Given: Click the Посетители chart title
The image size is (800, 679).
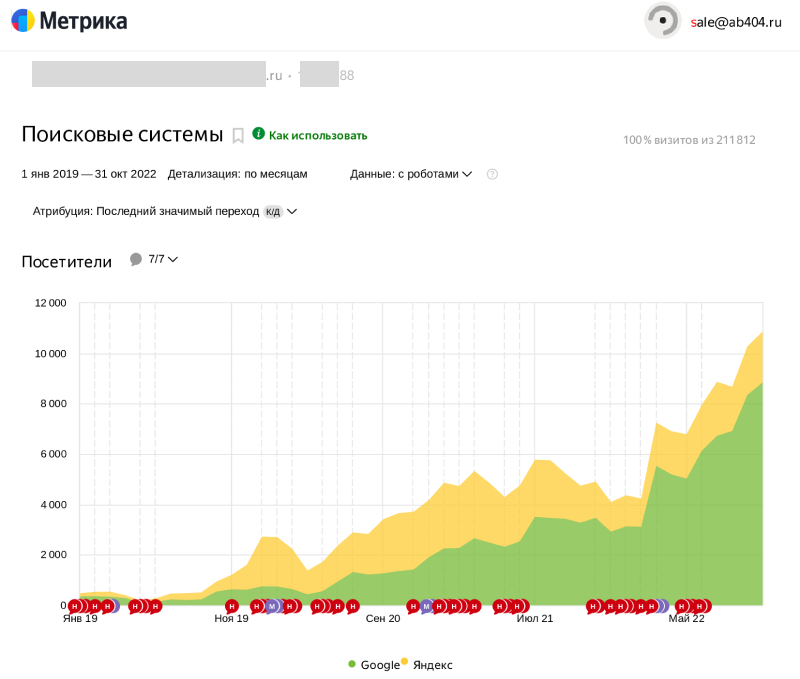Looking at the screenshot, I should [67, 262].
